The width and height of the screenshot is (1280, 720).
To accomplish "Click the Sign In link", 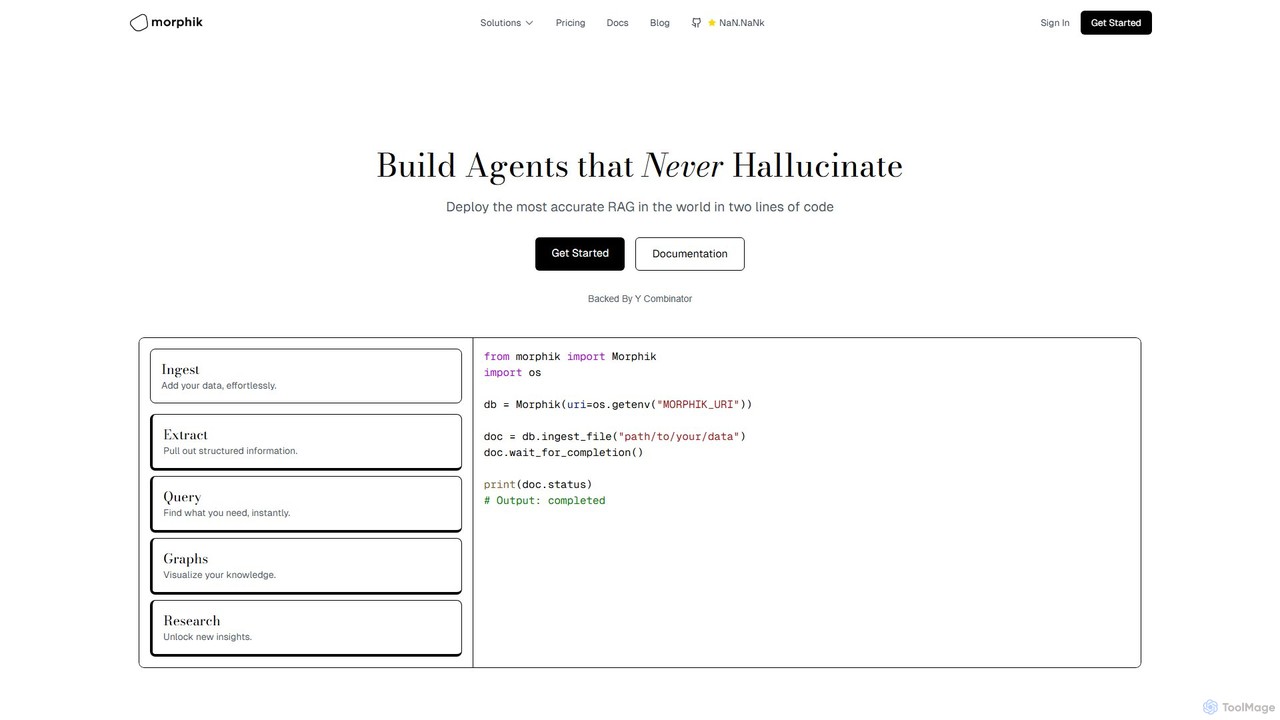I will pyautogui.click(x=1054, y=23).
